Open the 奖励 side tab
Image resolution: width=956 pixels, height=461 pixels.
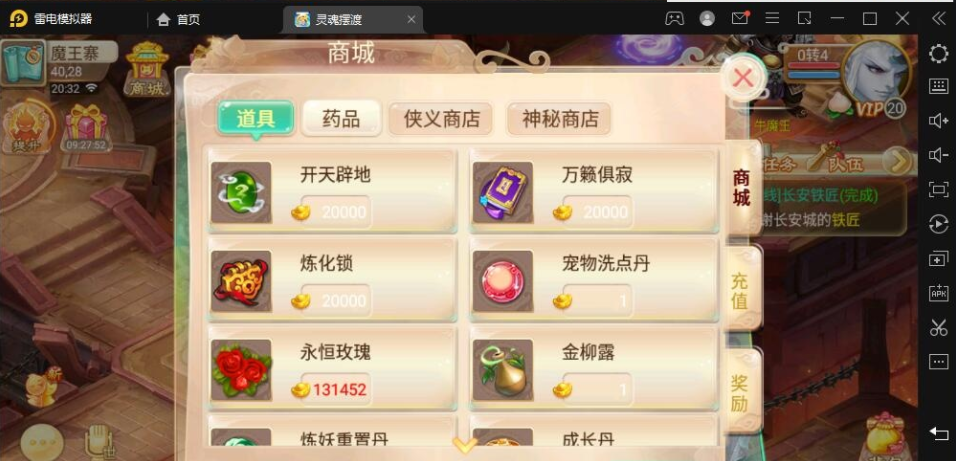click(x=742, y=391)
